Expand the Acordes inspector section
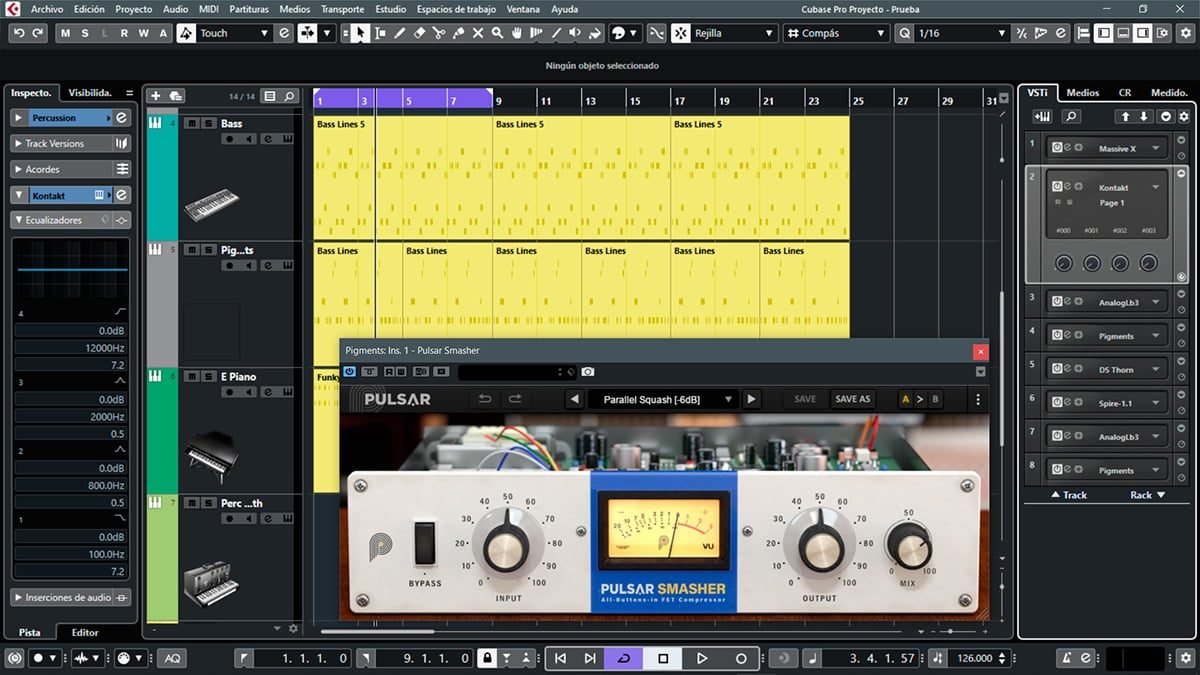 19,169
